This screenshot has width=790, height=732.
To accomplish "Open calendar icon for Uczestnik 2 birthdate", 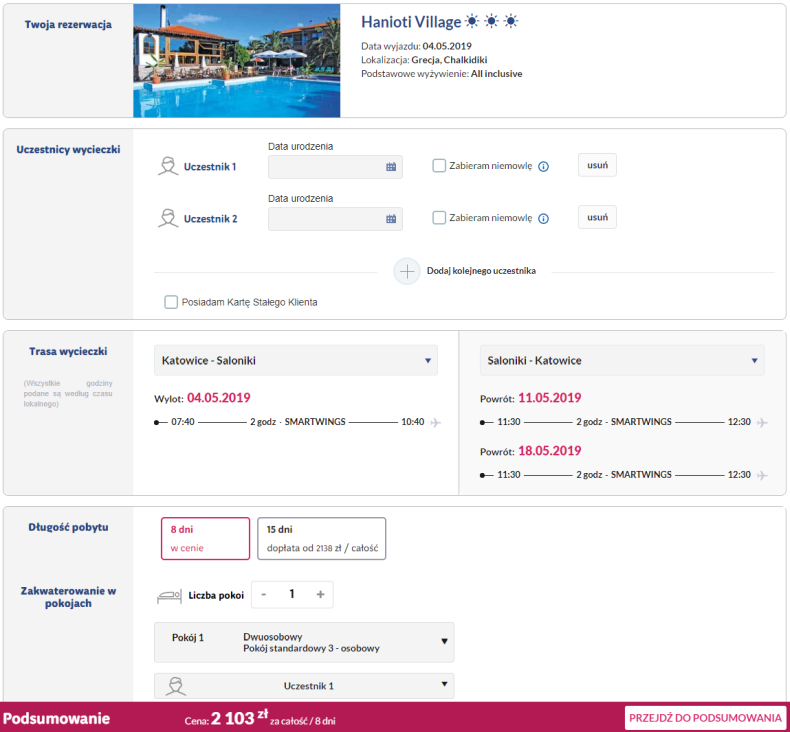I will pyautogui.click(x=391, y=219).
